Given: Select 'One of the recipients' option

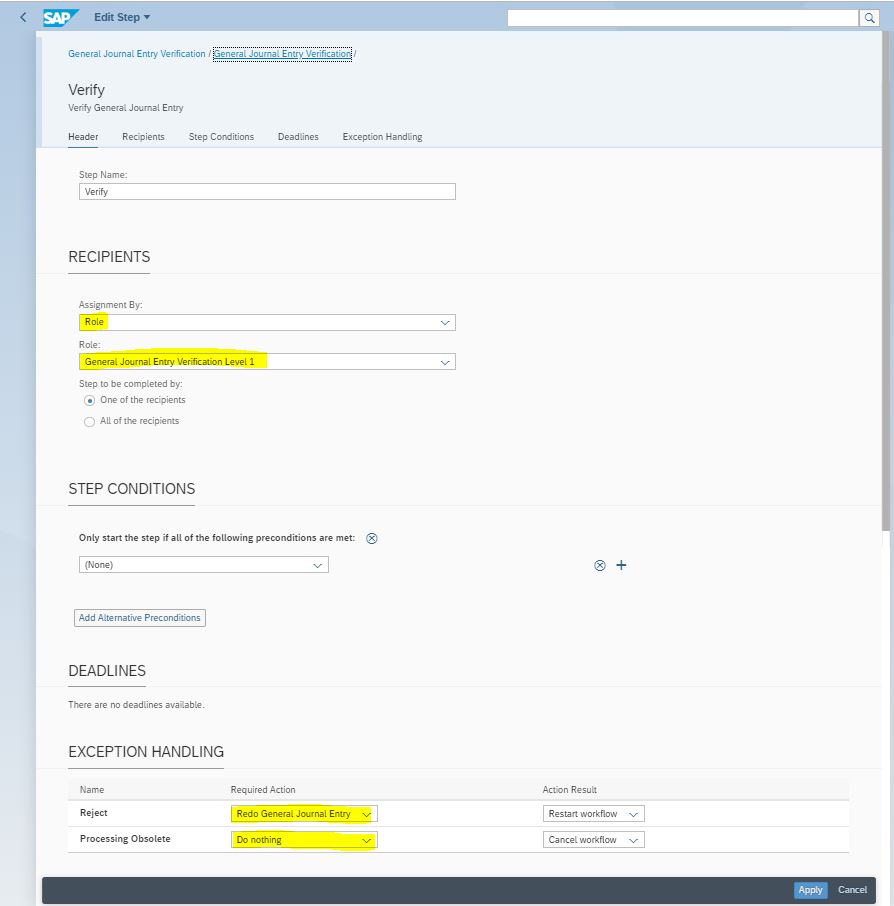Looking at the screenshot, I should [90, 400].
